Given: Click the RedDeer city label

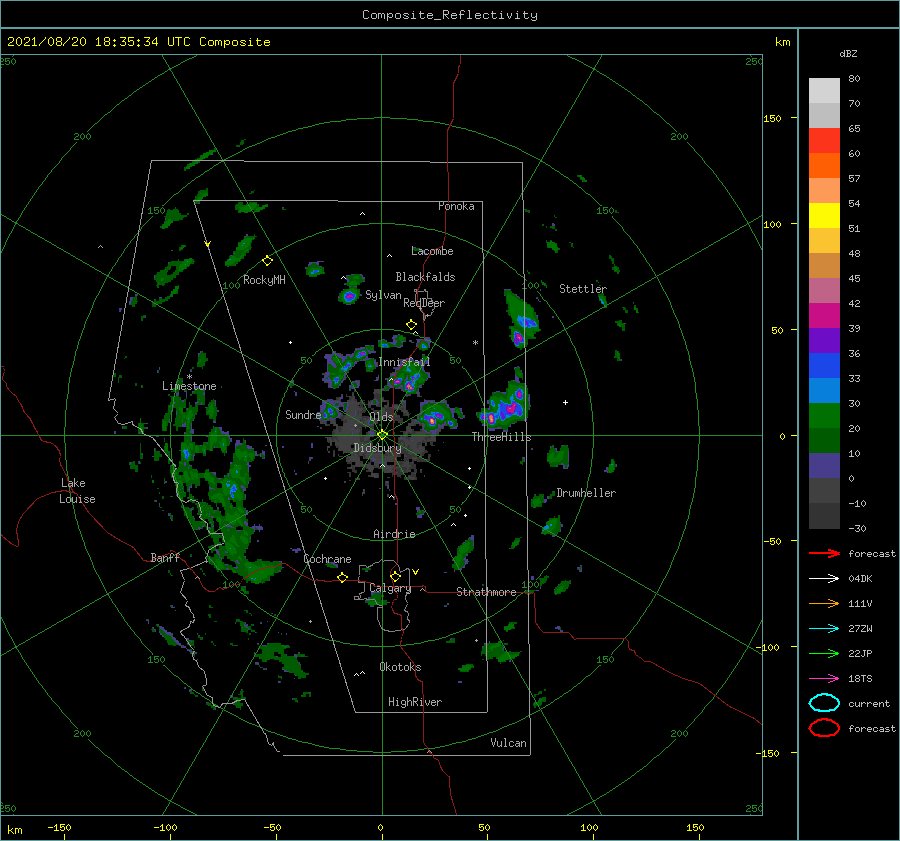Looking at the screenshot, I should [424, 303].
